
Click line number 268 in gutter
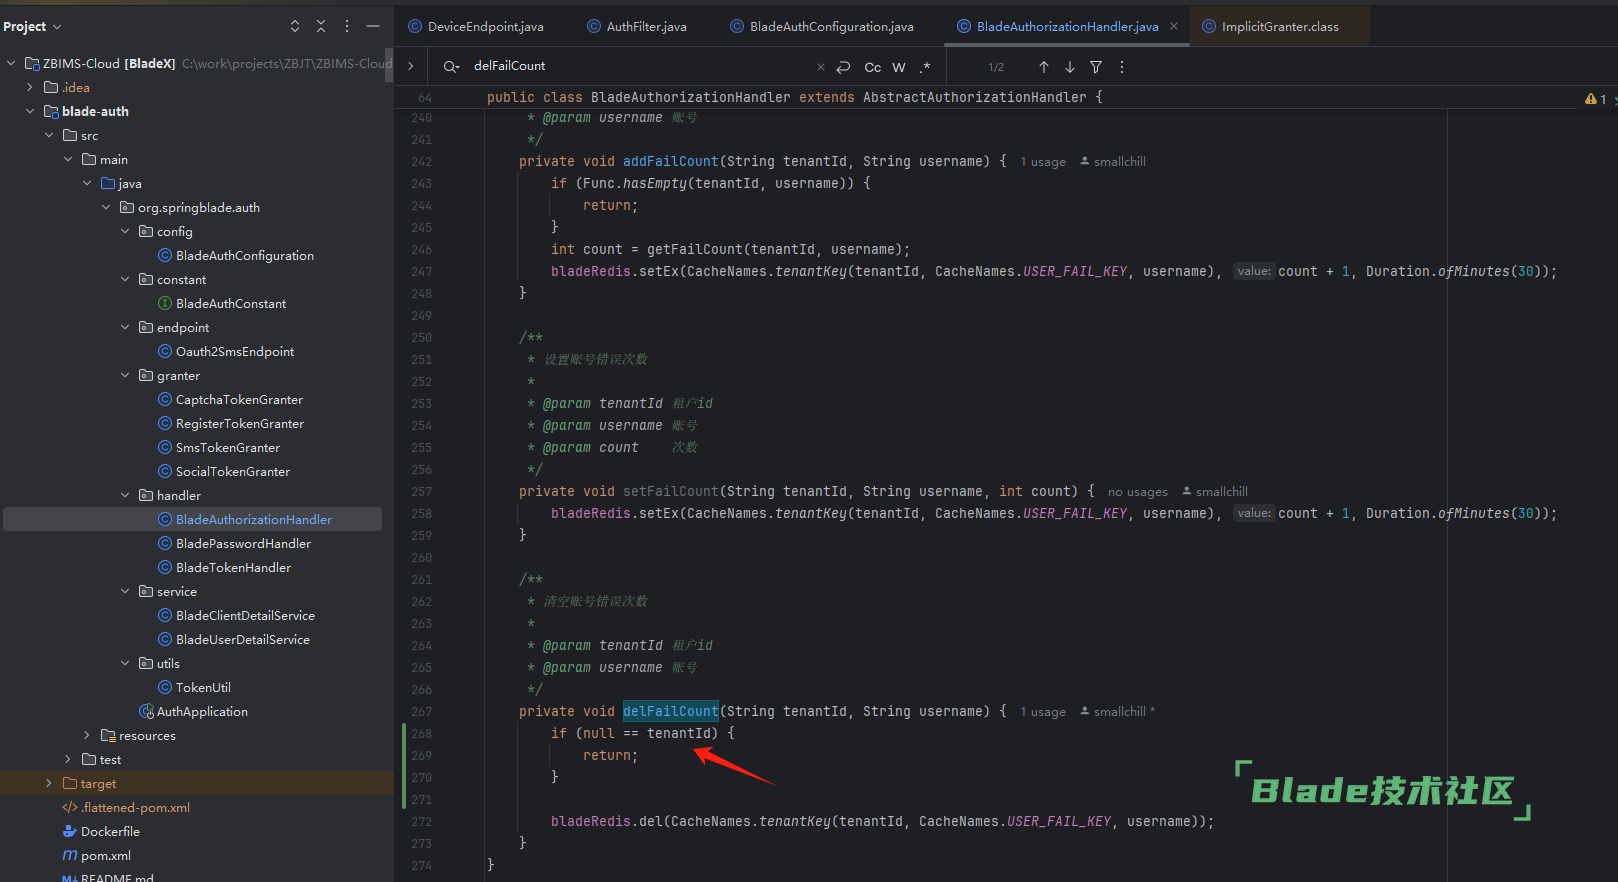[421, 733]
